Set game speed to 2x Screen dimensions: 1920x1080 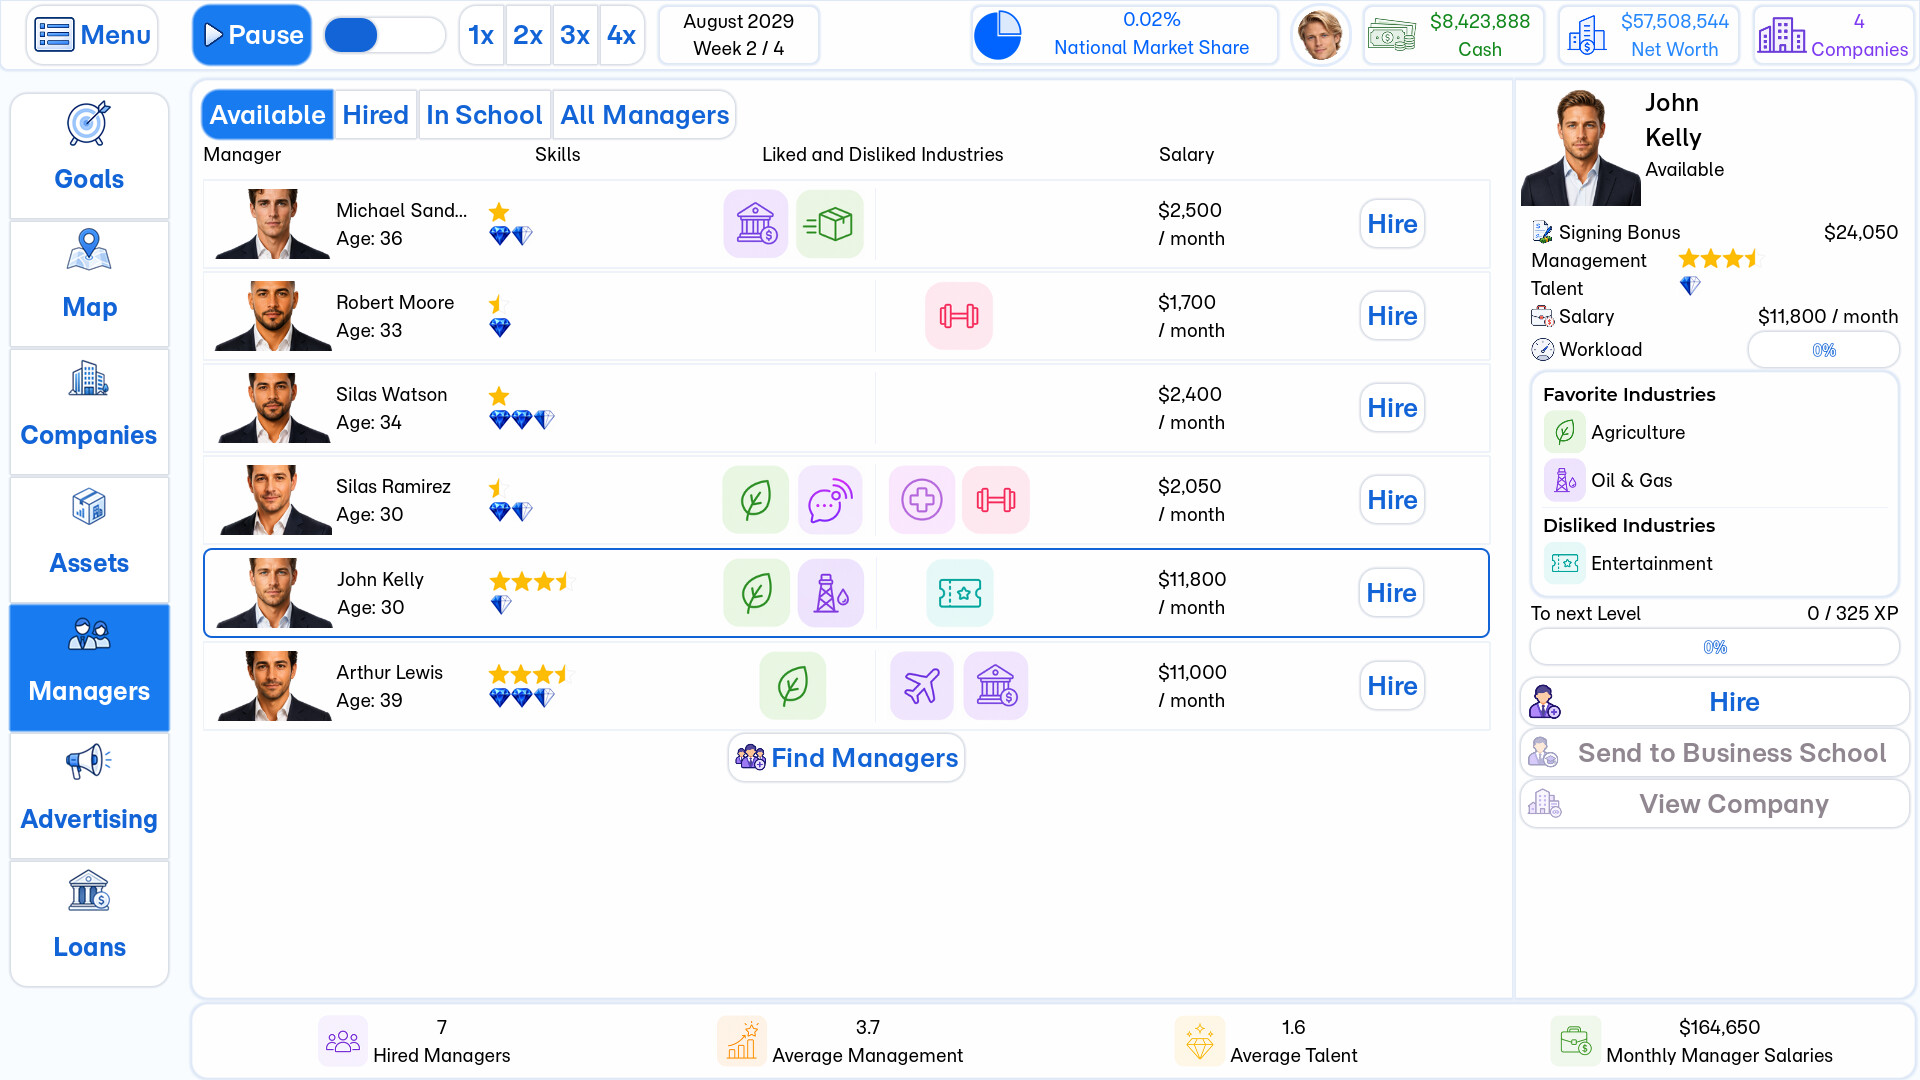pyautogui.click(x=528, y=35)
